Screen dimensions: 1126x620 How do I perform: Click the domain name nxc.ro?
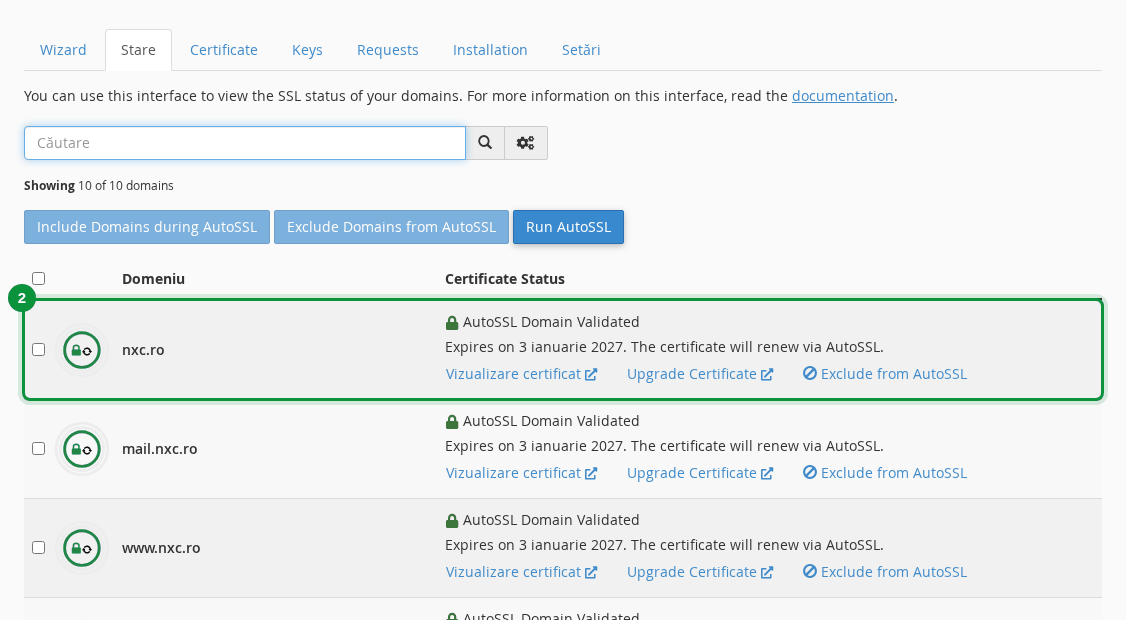coord(144,350)
